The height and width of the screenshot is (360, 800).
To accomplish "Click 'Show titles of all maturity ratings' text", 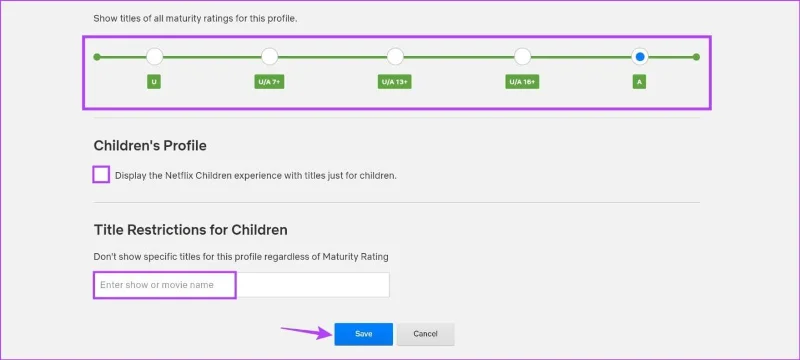I will point(195,19).
